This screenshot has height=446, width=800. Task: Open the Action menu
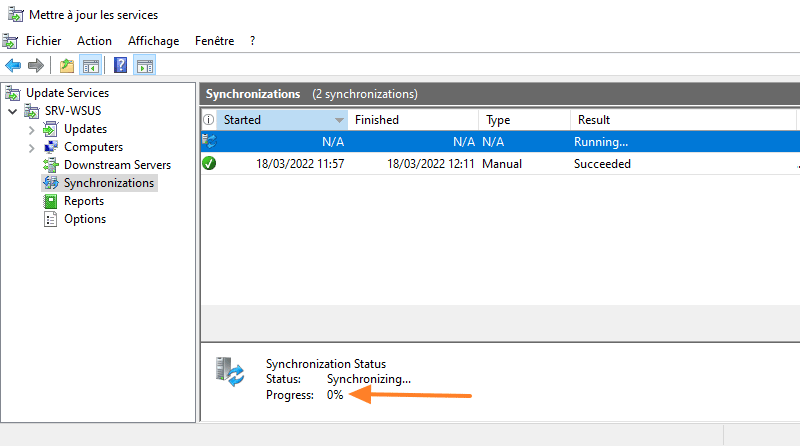(94, 41)
